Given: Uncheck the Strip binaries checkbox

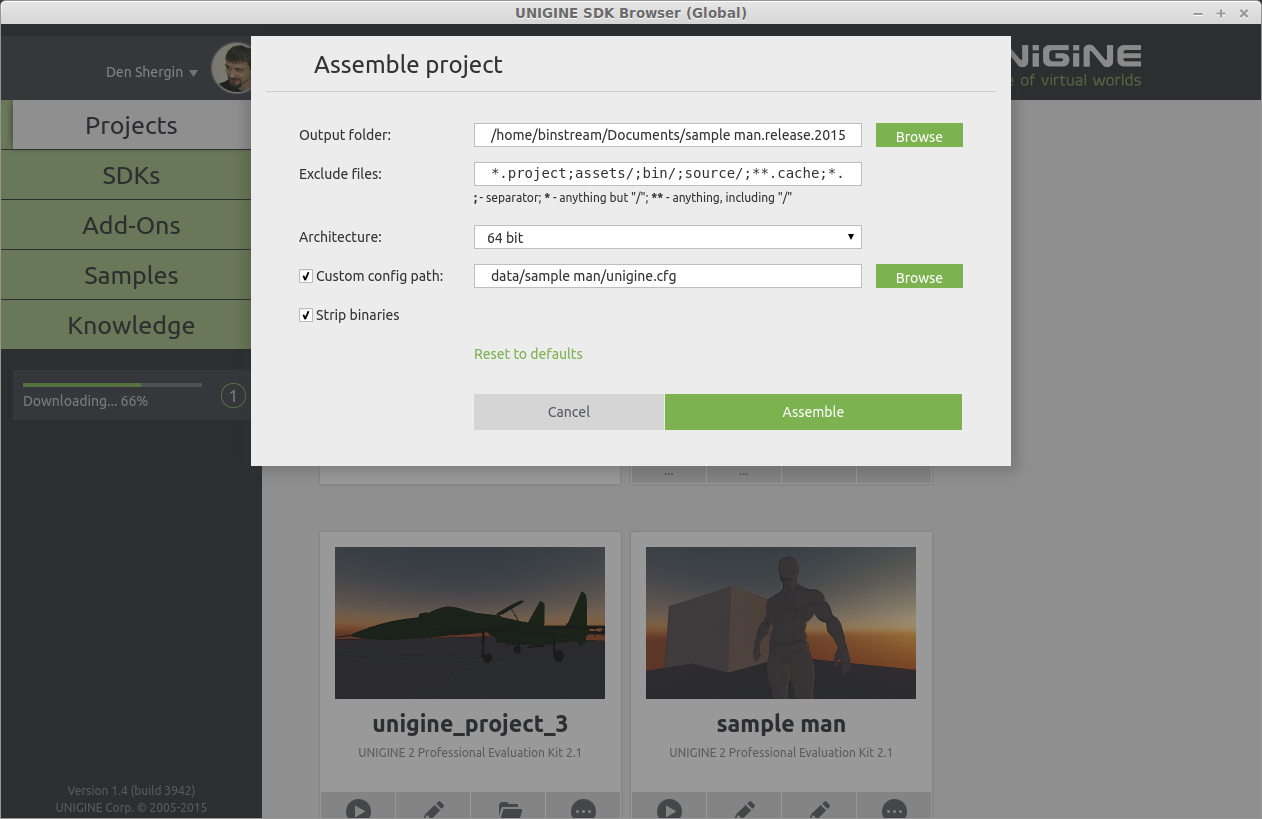Looking at the screenshot, I should [306, 315].
